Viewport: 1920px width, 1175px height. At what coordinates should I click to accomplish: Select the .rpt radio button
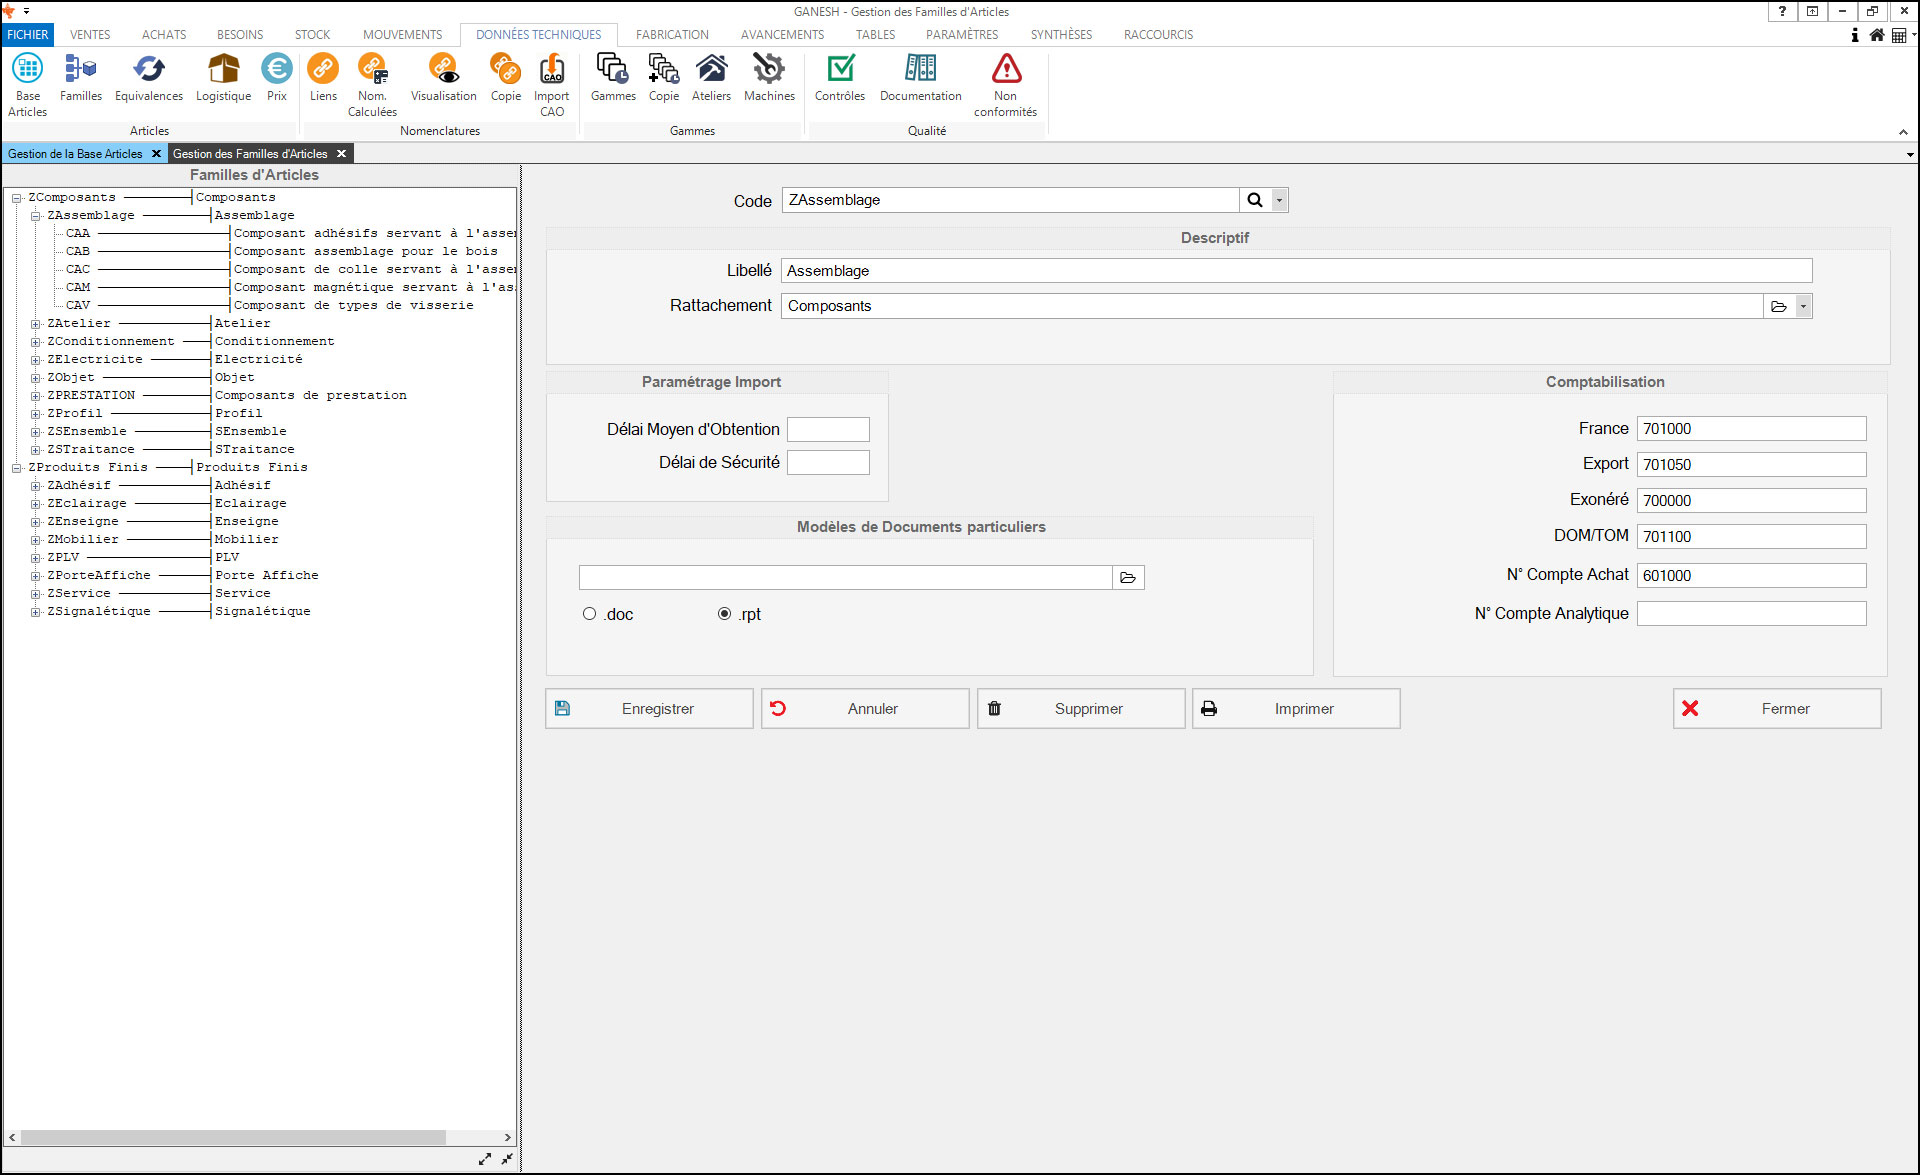click(x=724, y=614)
